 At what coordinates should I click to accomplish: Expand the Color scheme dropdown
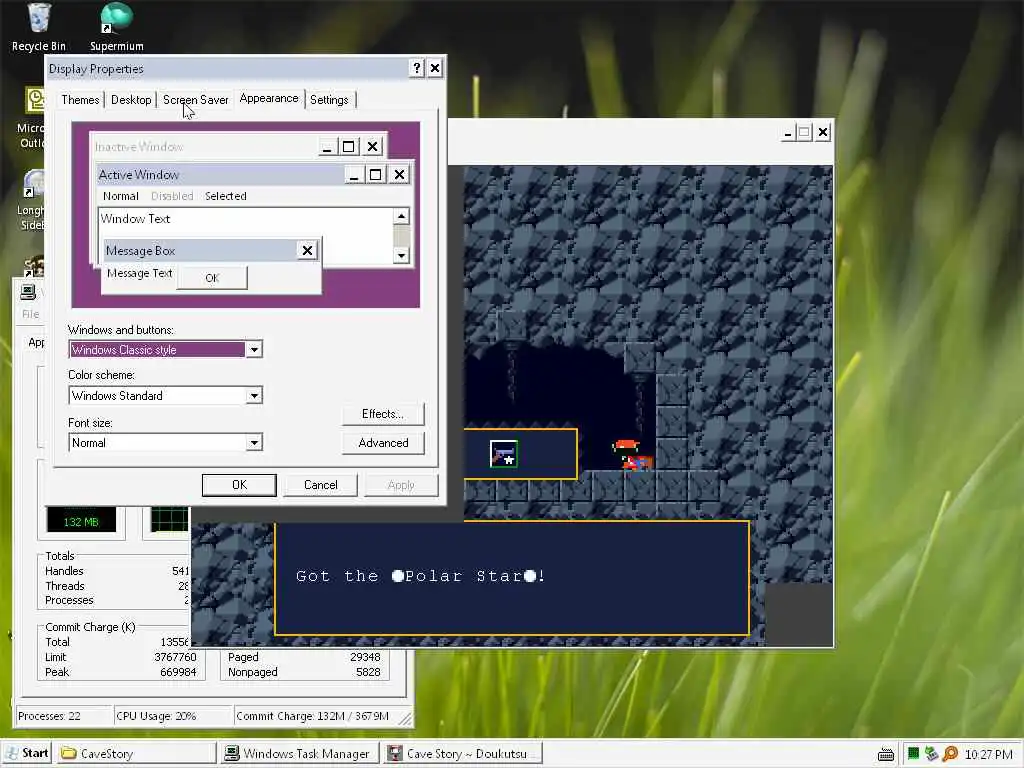pyautogui.click(x=254, y=396)
